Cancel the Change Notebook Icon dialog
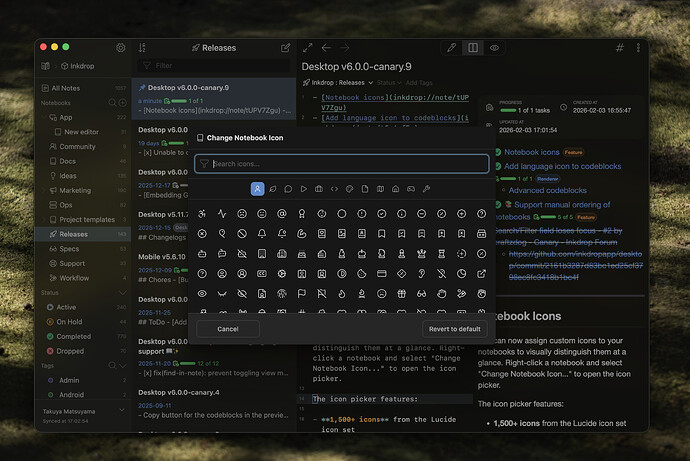Screen dimensions: 690x461 point(228,328)
